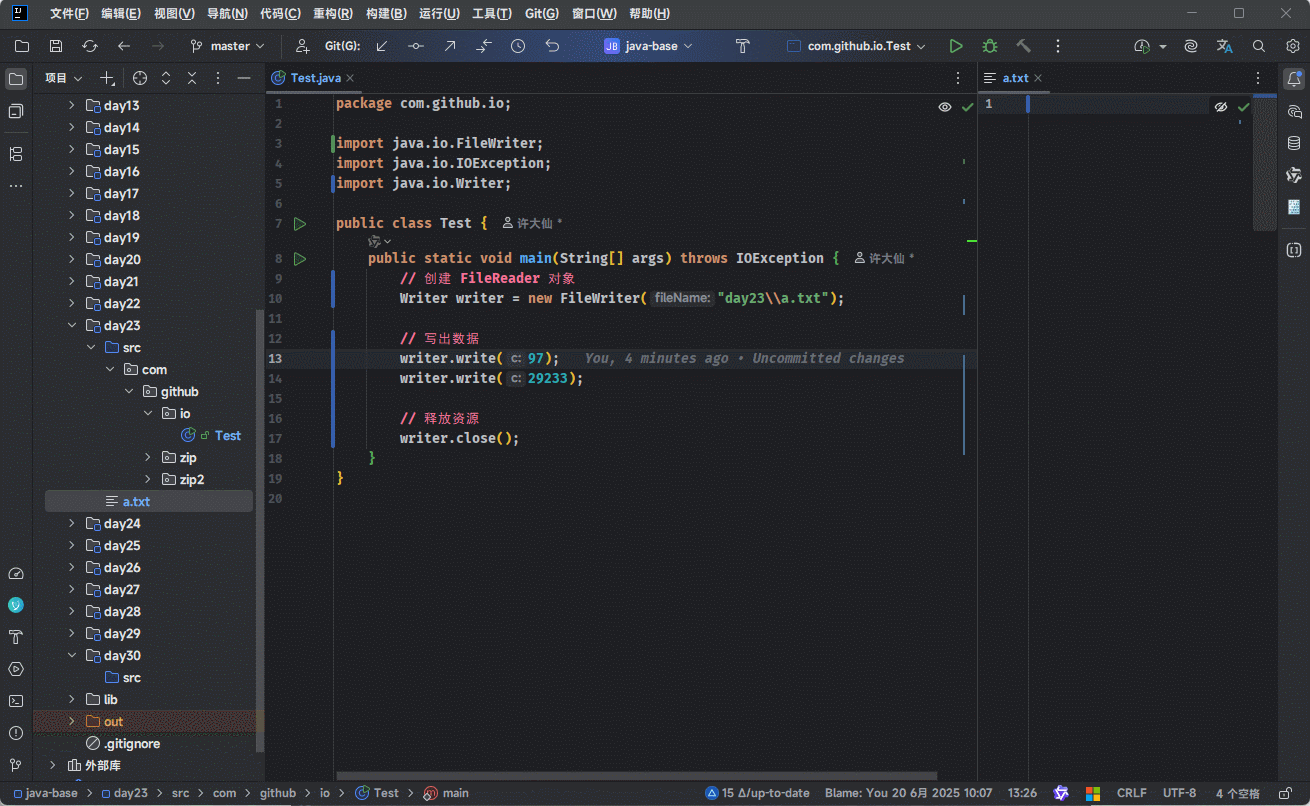Open the Notifications bell panel
Image resolution: width=1310 pixels, height=806 pixels.
[1294, 79]
